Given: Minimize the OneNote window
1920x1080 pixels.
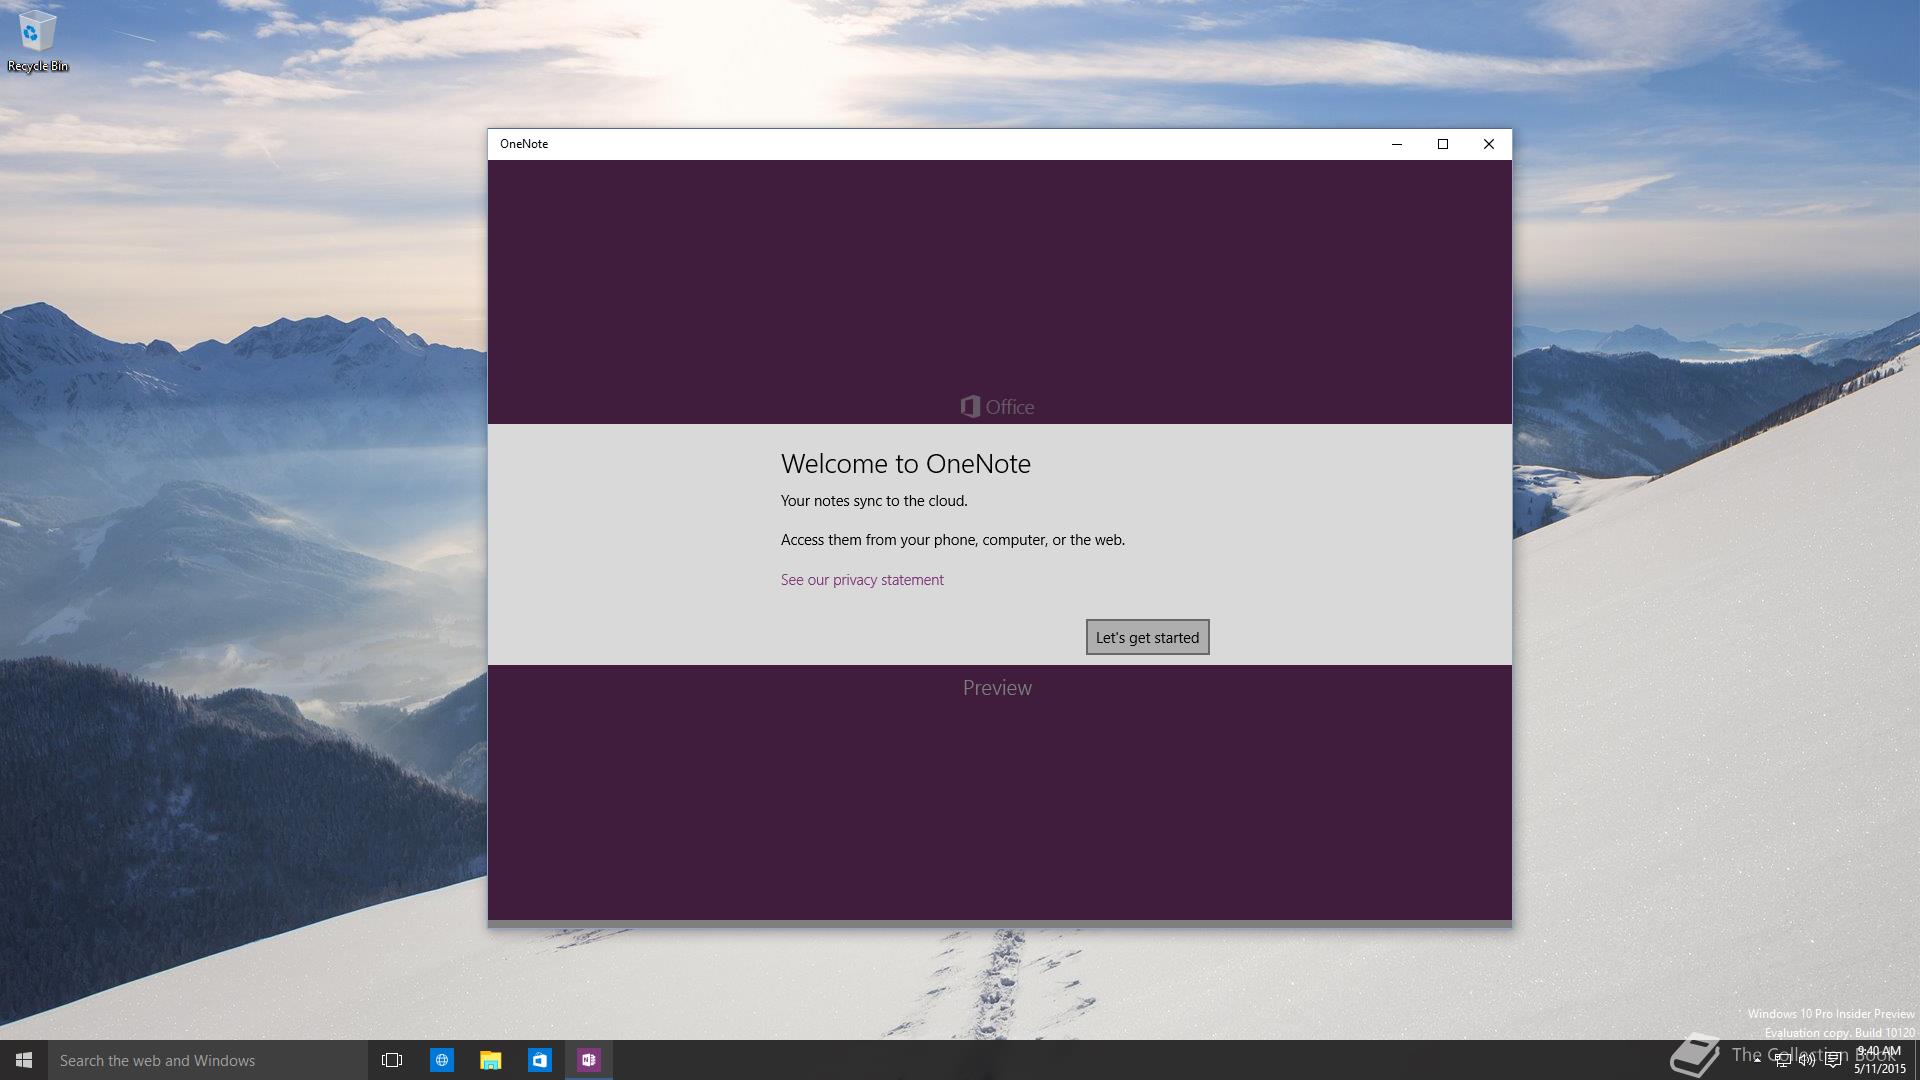Looking at the screenshot, I should 1397,144.
